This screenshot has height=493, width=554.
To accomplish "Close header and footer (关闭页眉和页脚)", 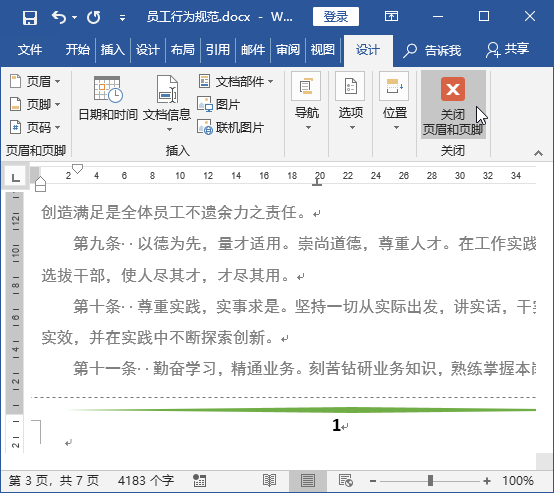I will point(453,105).
